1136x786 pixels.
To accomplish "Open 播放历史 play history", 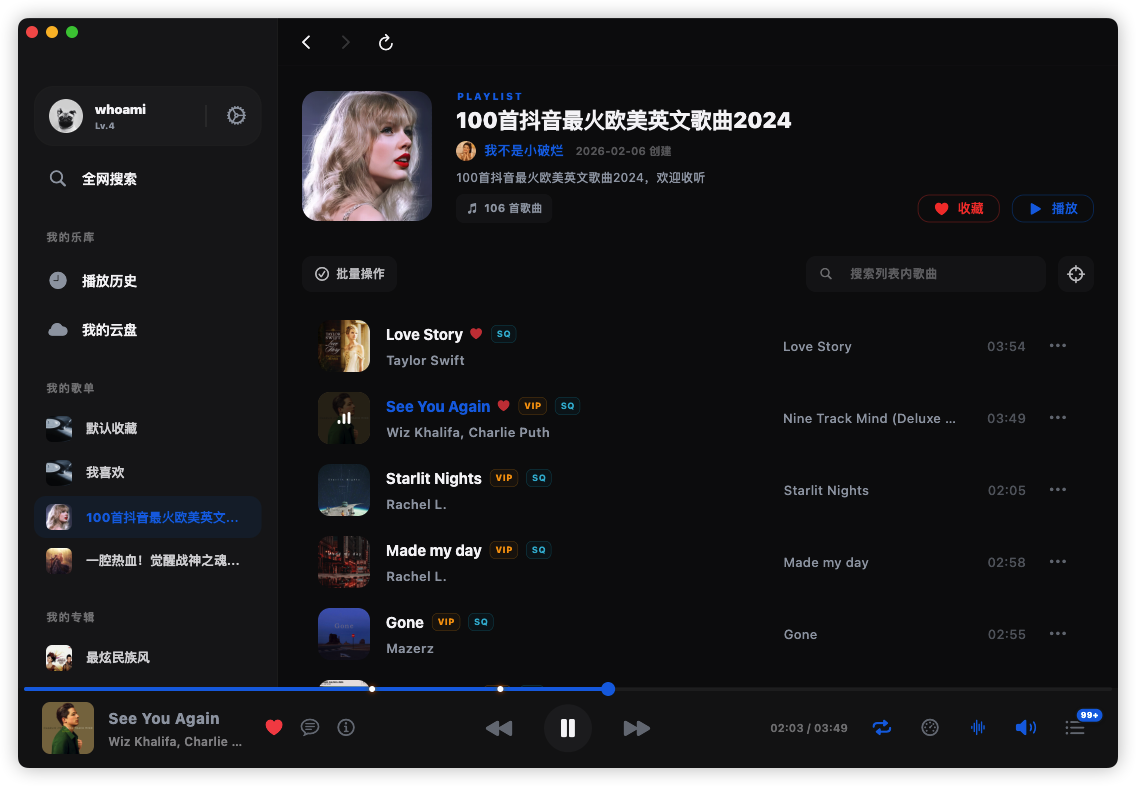I will point(147,280).
